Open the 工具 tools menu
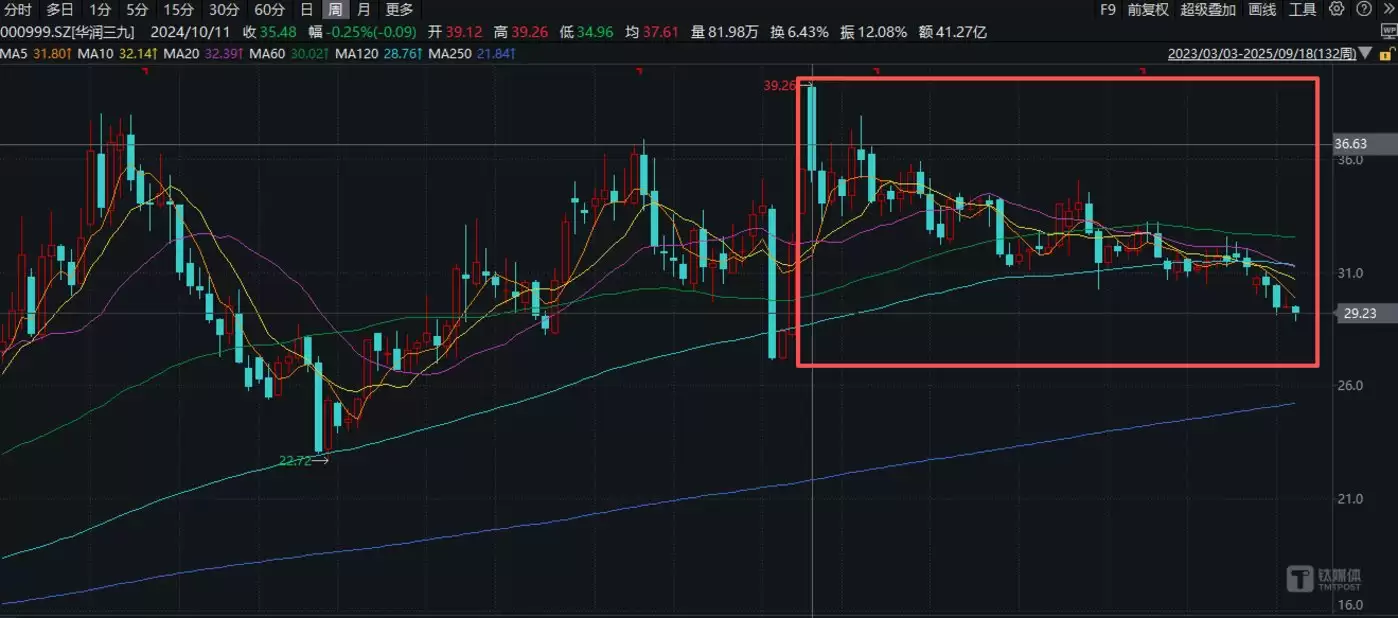The width and height of the screenshot is (1398, 618). pos(1302,9)
